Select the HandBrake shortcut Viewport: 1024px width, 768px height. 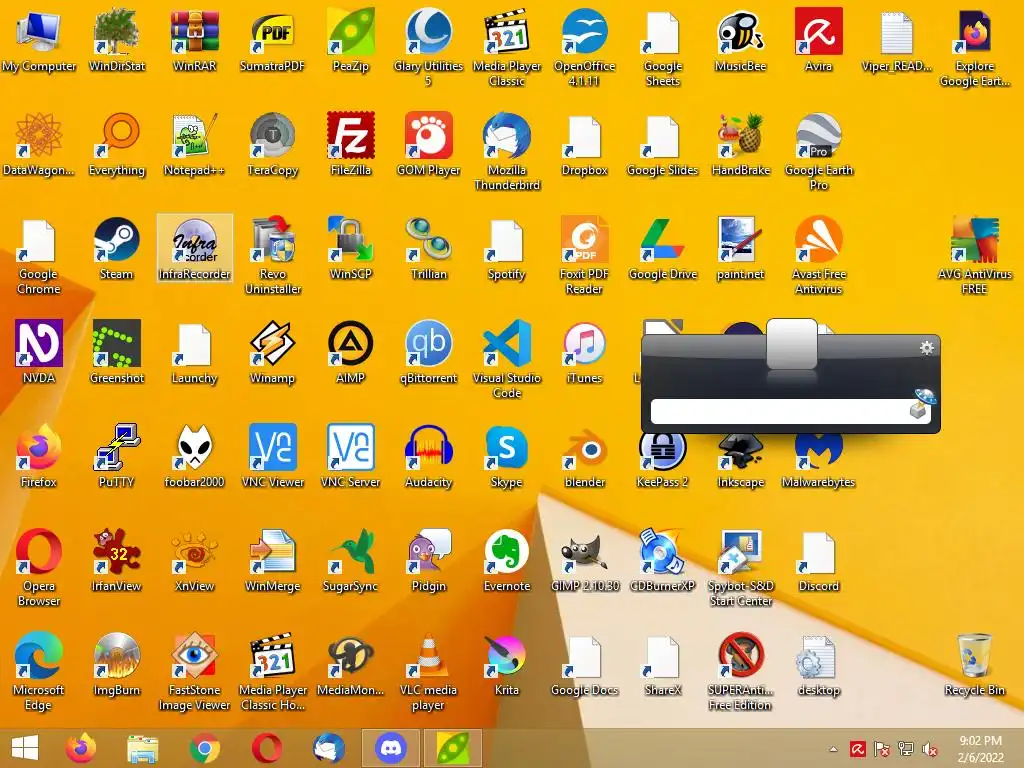pyautogui.click(x=741, y=145)
